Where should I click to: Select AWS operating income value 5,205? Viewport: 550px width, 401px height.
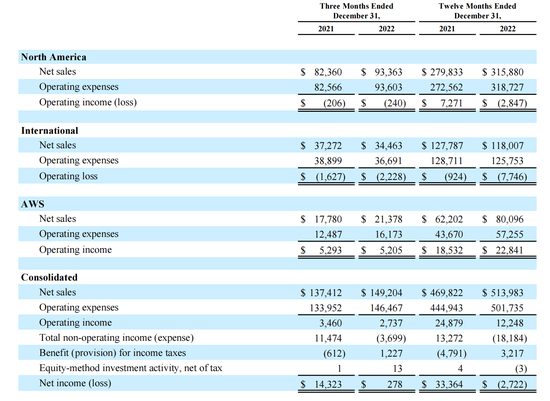(x=391, y=250)
